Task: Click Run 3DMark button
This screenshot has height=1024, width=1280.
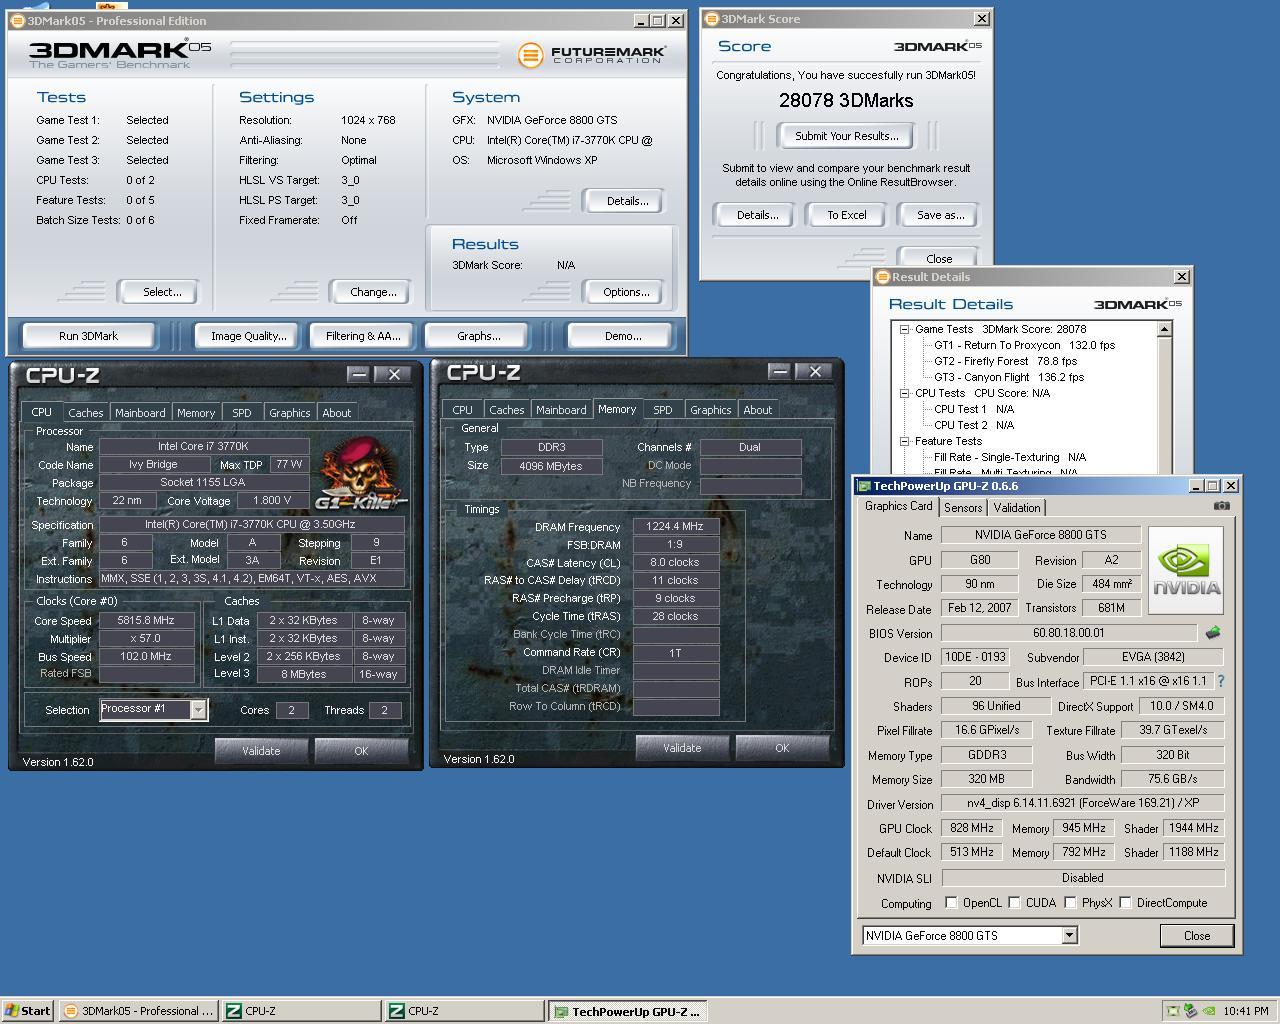Action: [88, 336]
